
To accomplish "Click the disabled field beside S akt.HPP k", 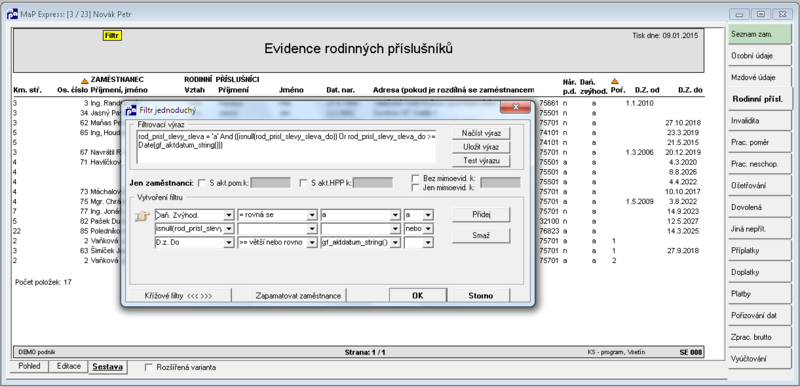I will coord(373,183).
